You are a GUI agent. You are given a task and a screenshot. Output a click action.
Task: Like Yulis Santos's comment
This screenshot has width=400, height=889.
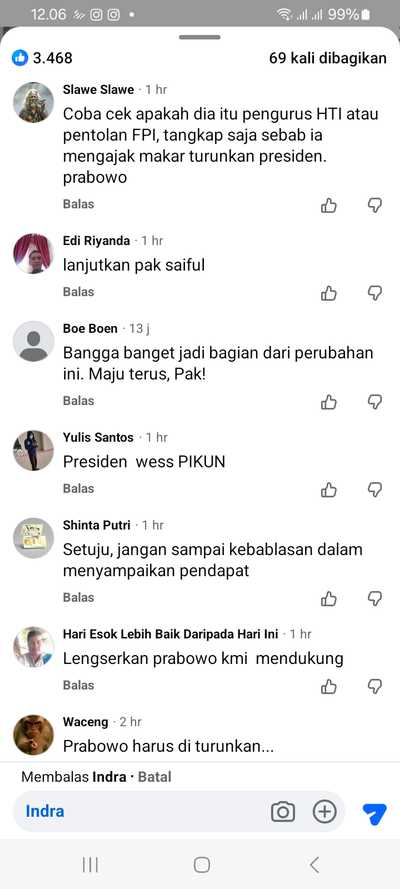tap(329, 490)
